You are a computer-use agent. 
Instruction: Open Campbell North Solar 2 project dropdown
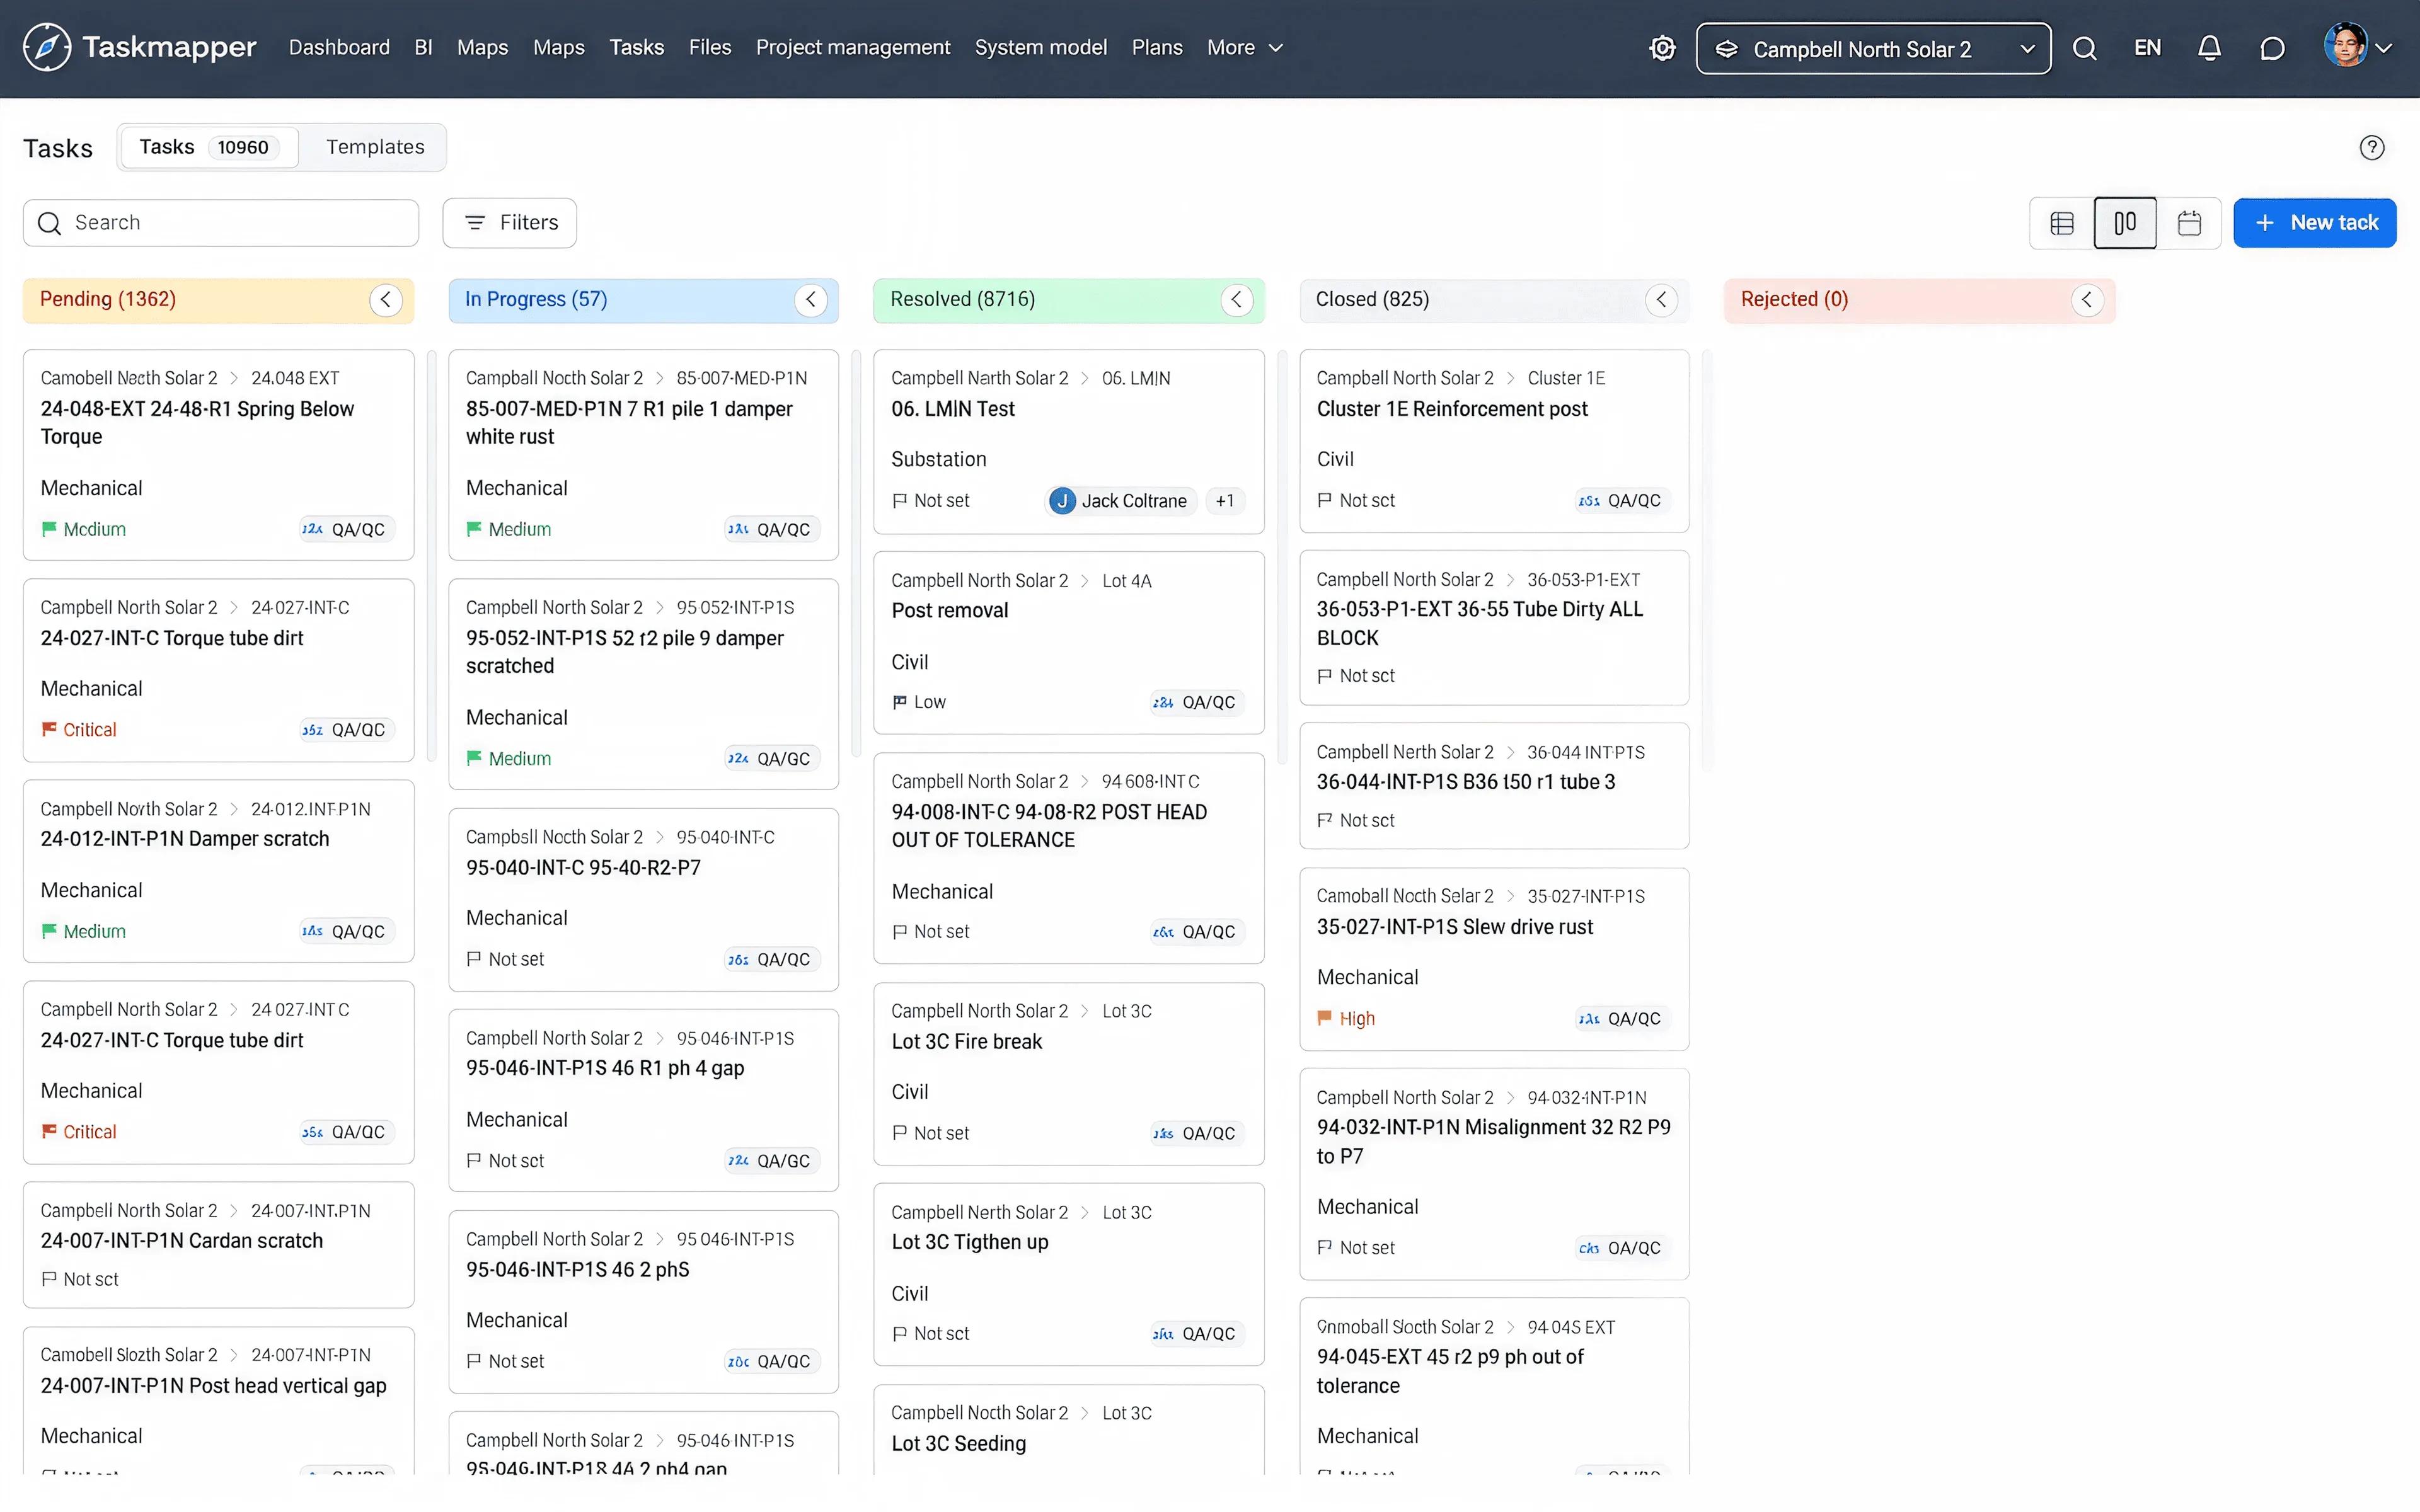click(1873, 48)
